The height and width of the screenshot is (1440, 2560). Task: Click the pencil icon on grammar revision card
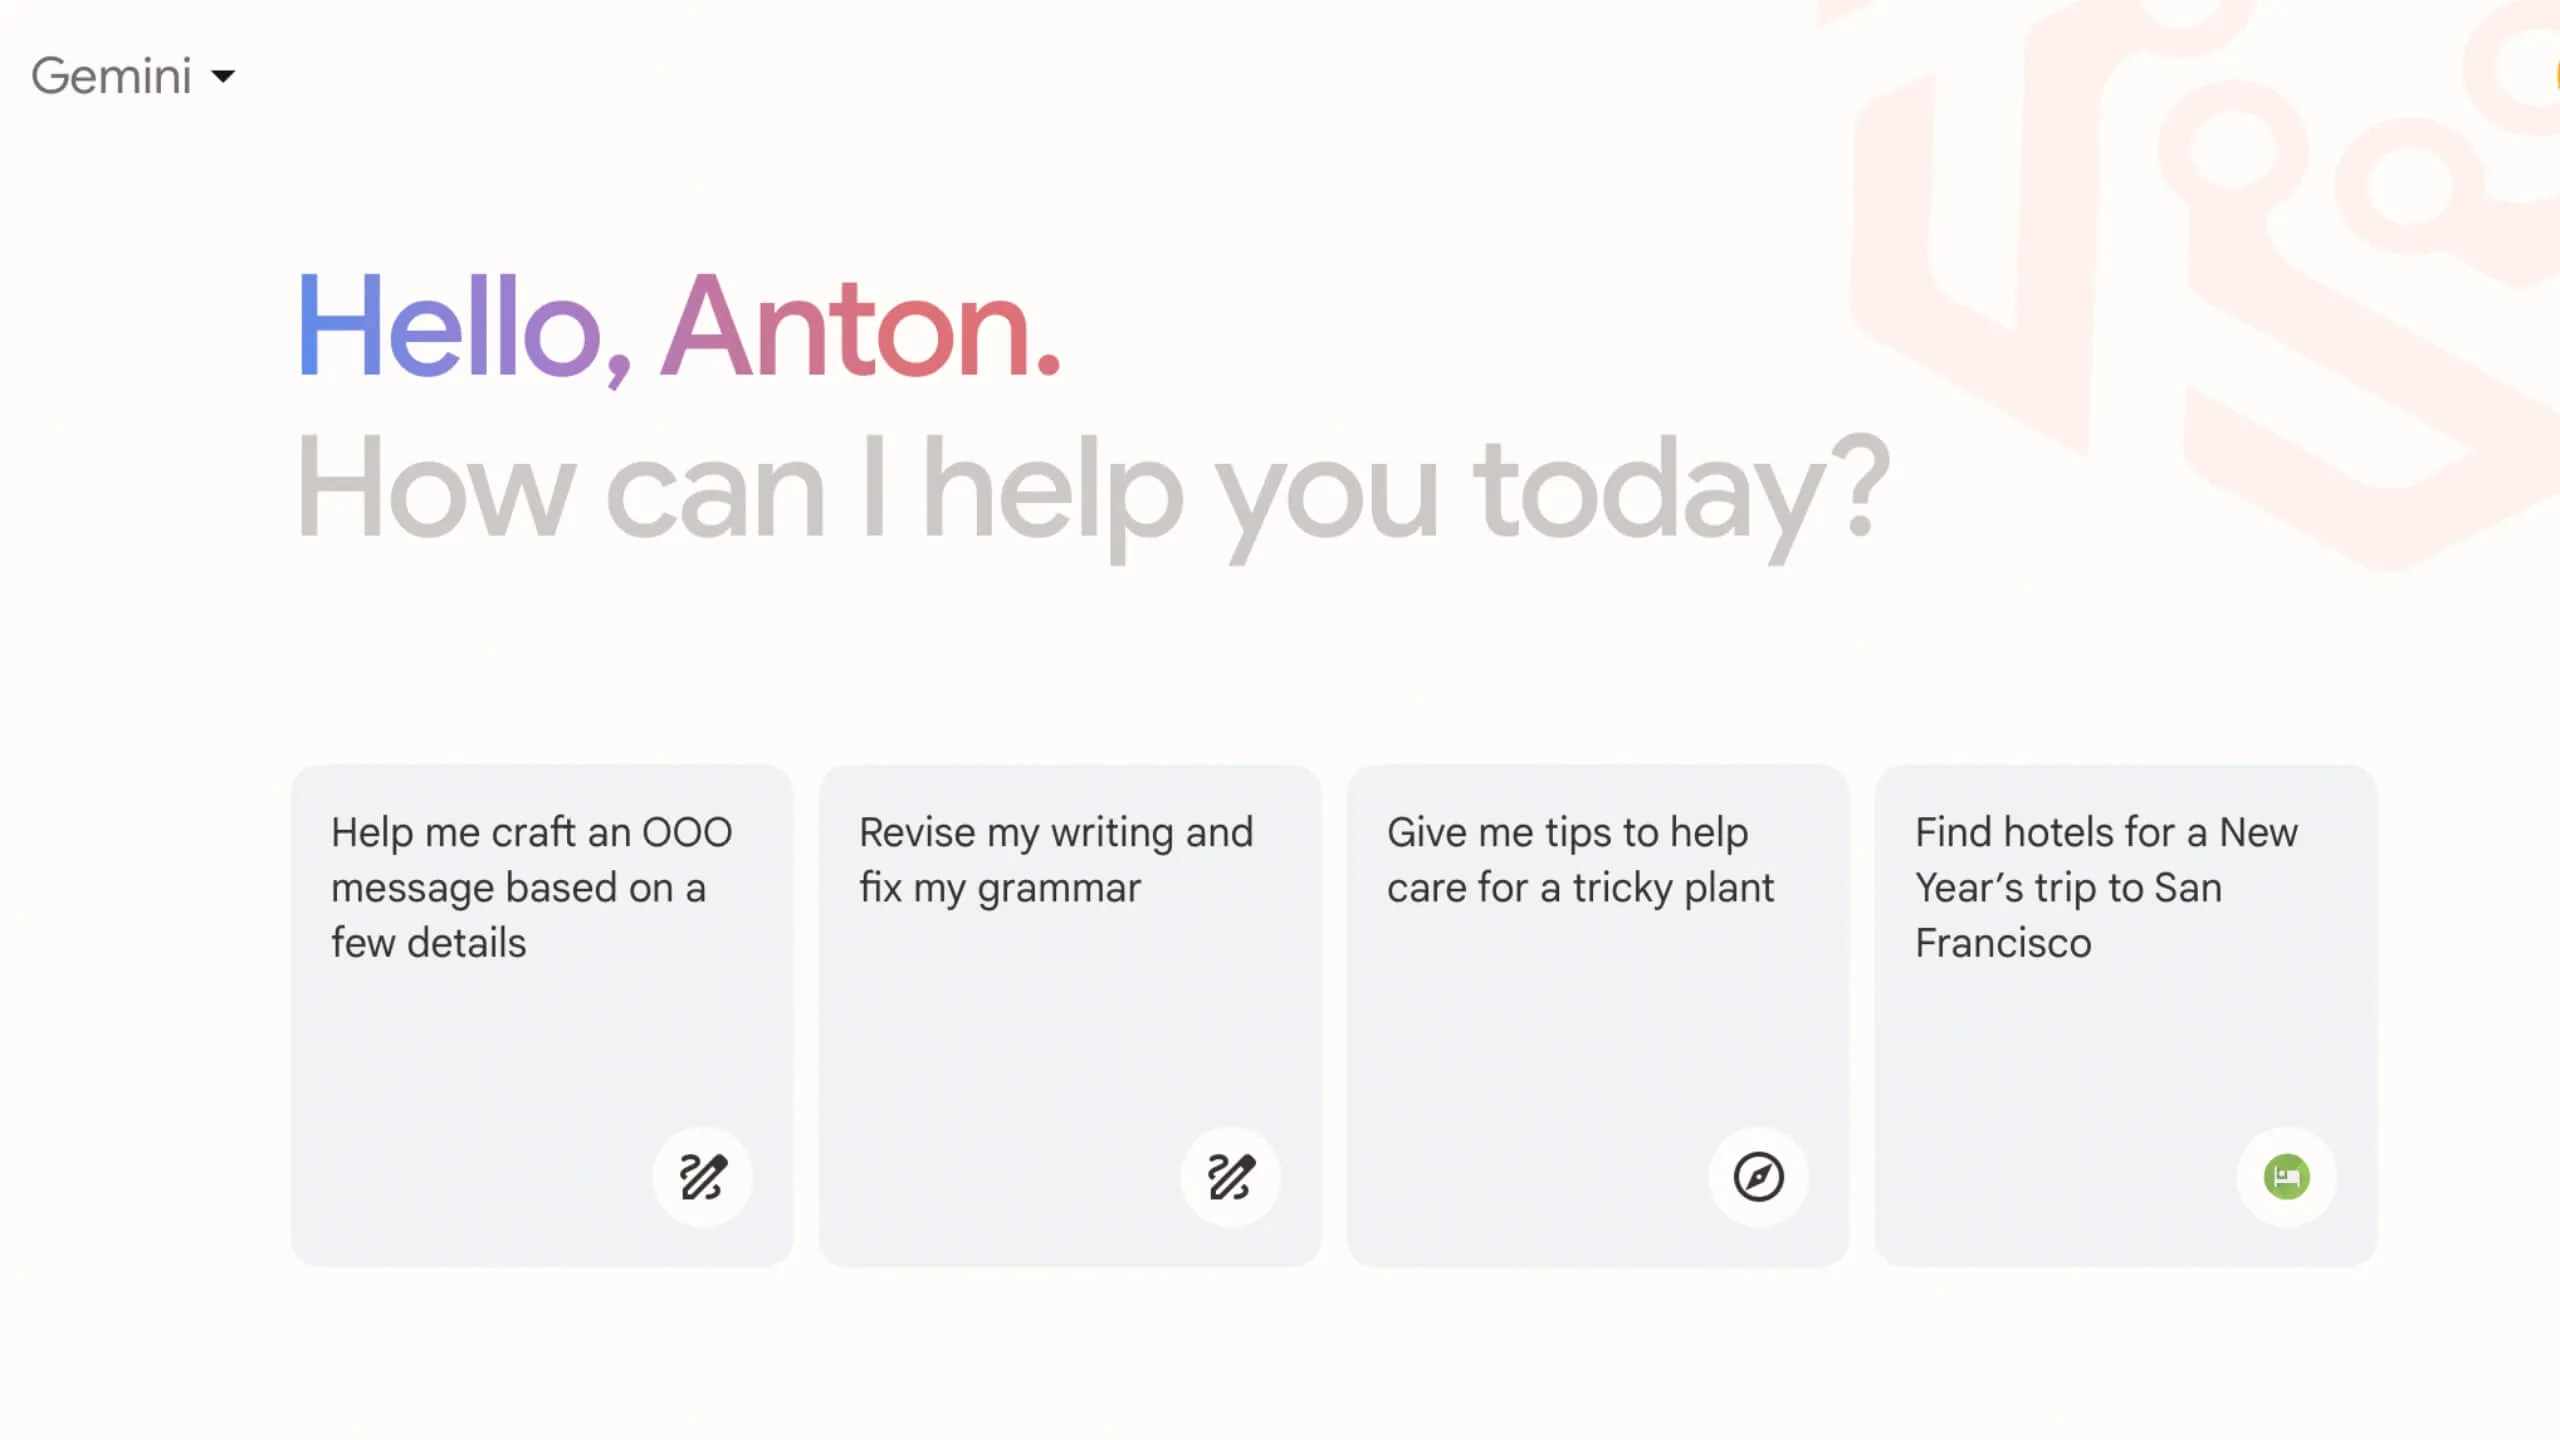pyautogui.click(x=1231, y=1176)
